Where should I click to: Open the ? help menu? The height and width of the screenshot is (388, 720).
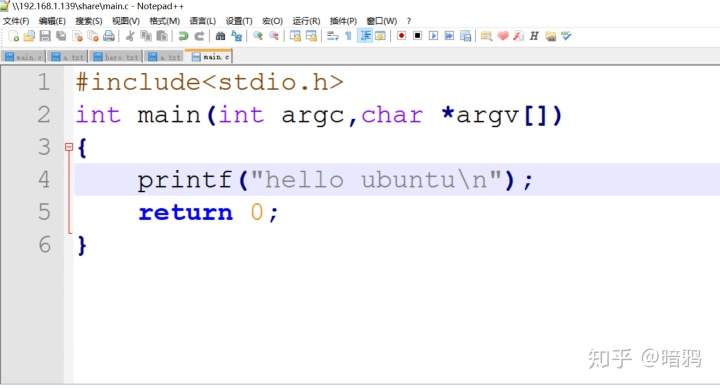click(x=409, y=21)
